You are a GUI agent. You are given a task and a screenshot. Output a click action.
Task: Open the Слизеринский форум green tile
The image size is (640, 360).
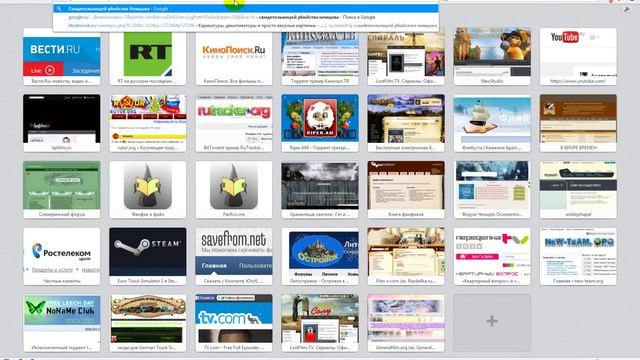pyautogui.click(x=62, y=189)
